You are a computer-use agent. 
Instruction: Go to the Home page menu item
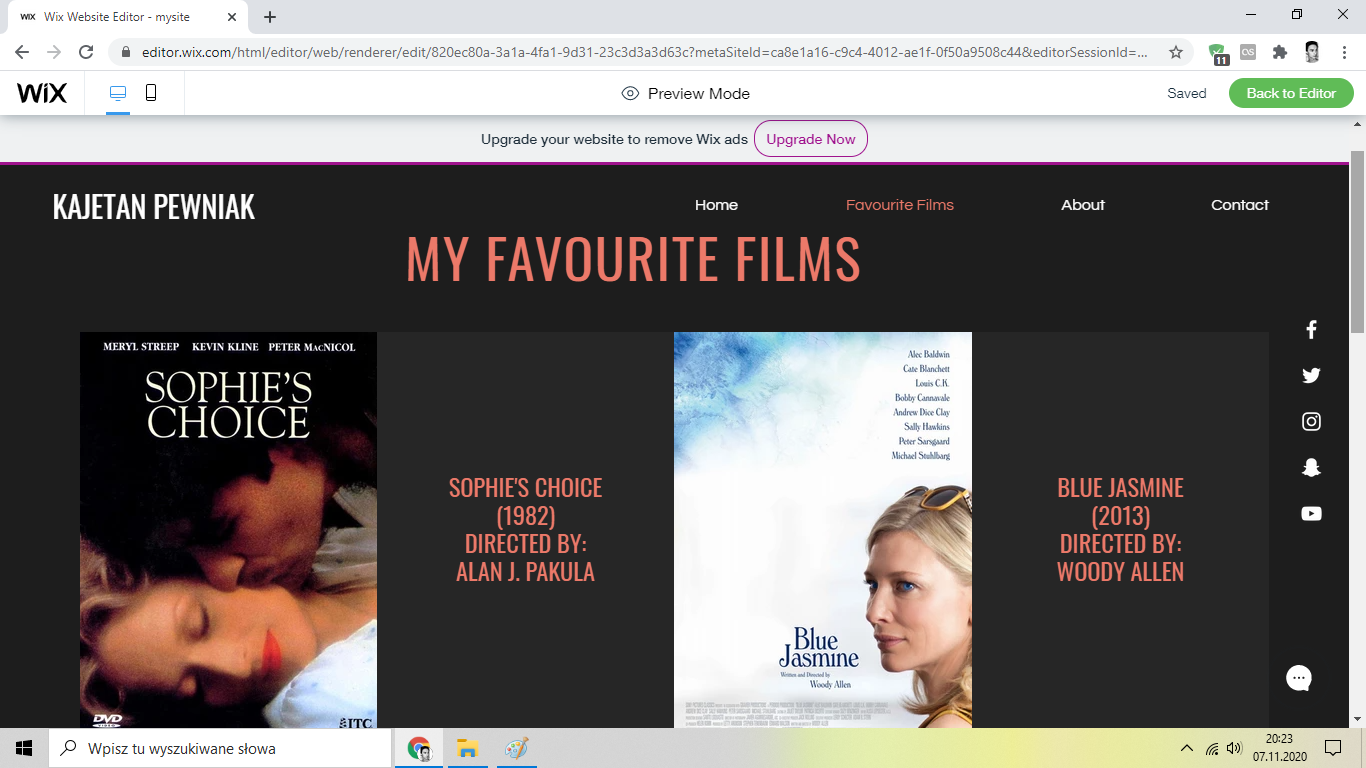pyautogui.click(x=716, y=205)
